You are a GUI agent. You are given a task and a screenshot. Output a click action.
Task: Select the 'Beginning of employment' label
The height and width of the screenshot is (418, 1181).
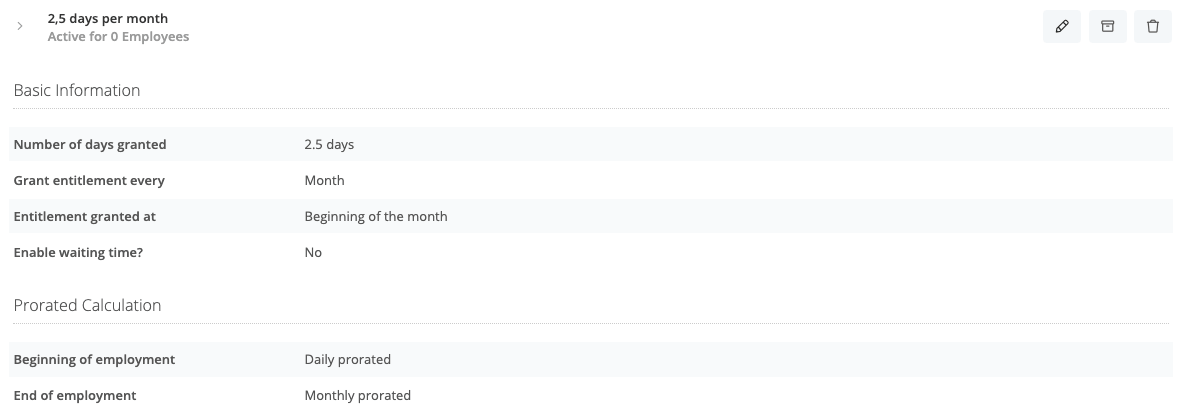click(x=94, y=359)
